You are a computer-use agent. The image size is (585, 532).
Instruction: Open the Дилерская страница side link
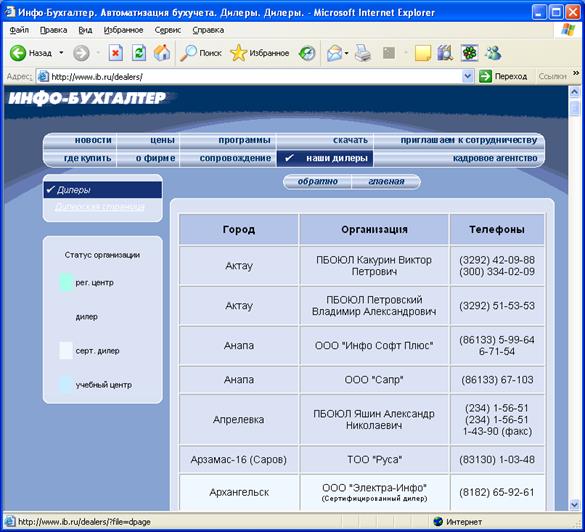pos(100,207)
